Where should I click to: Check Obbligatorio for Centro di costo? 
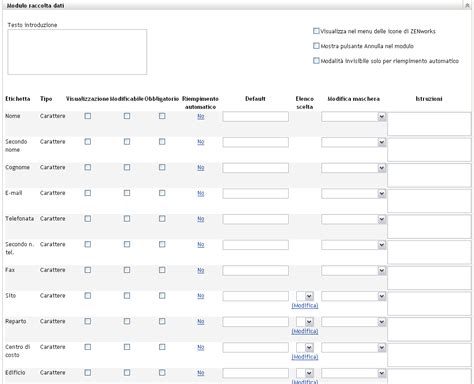point(162,347)
